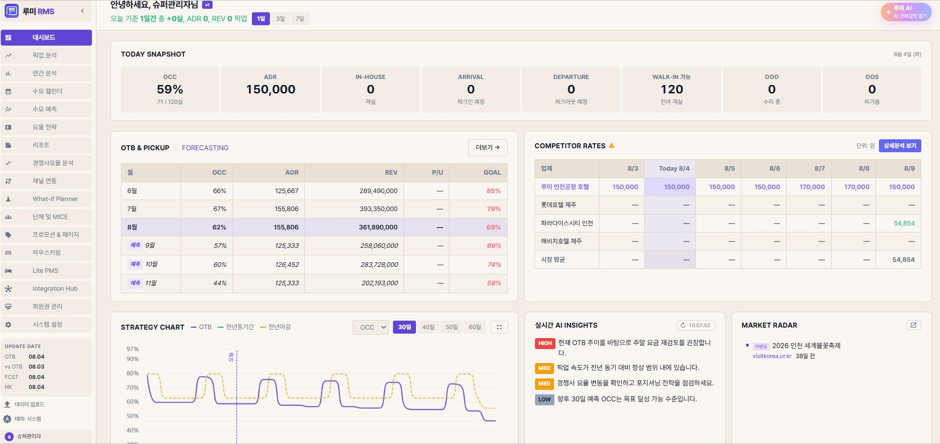This screenshot has width=940, height=444.
Task: Open the Integration Hub sidebar item
Action: pos(46,288)
